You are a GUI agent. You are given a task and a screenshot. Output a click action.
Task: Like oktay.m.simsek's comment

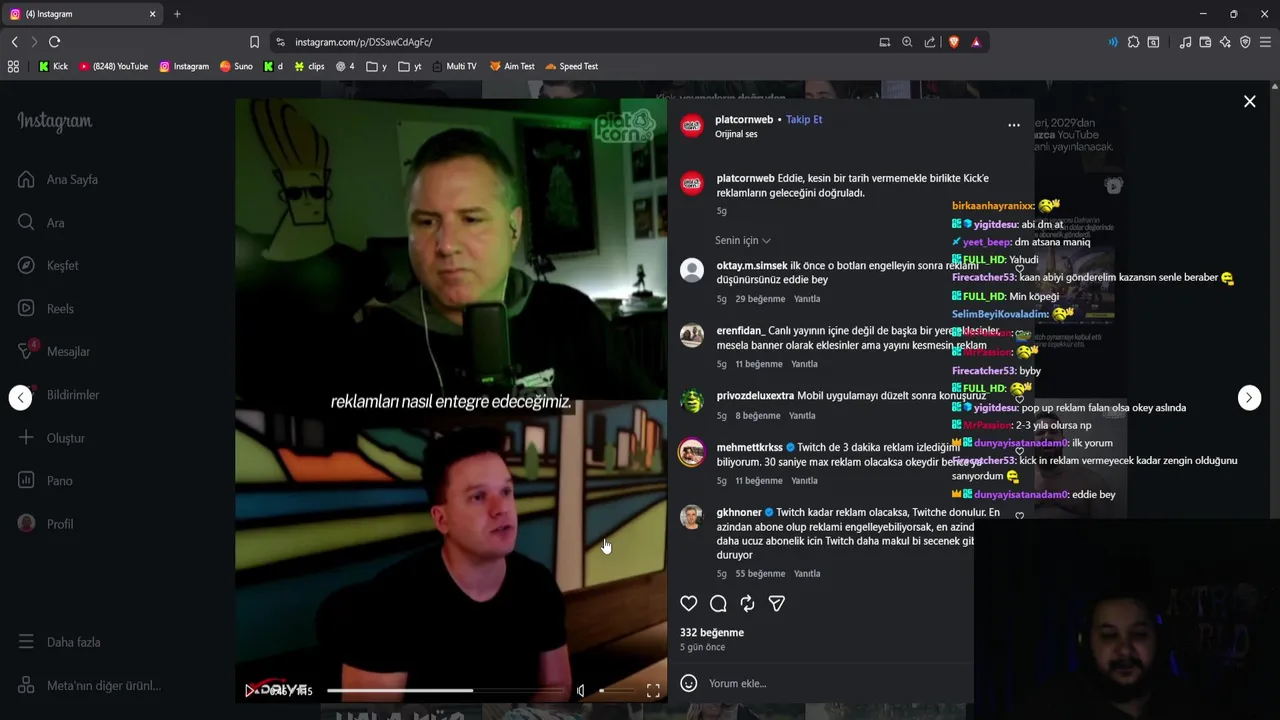click(x=1019, y=269)
